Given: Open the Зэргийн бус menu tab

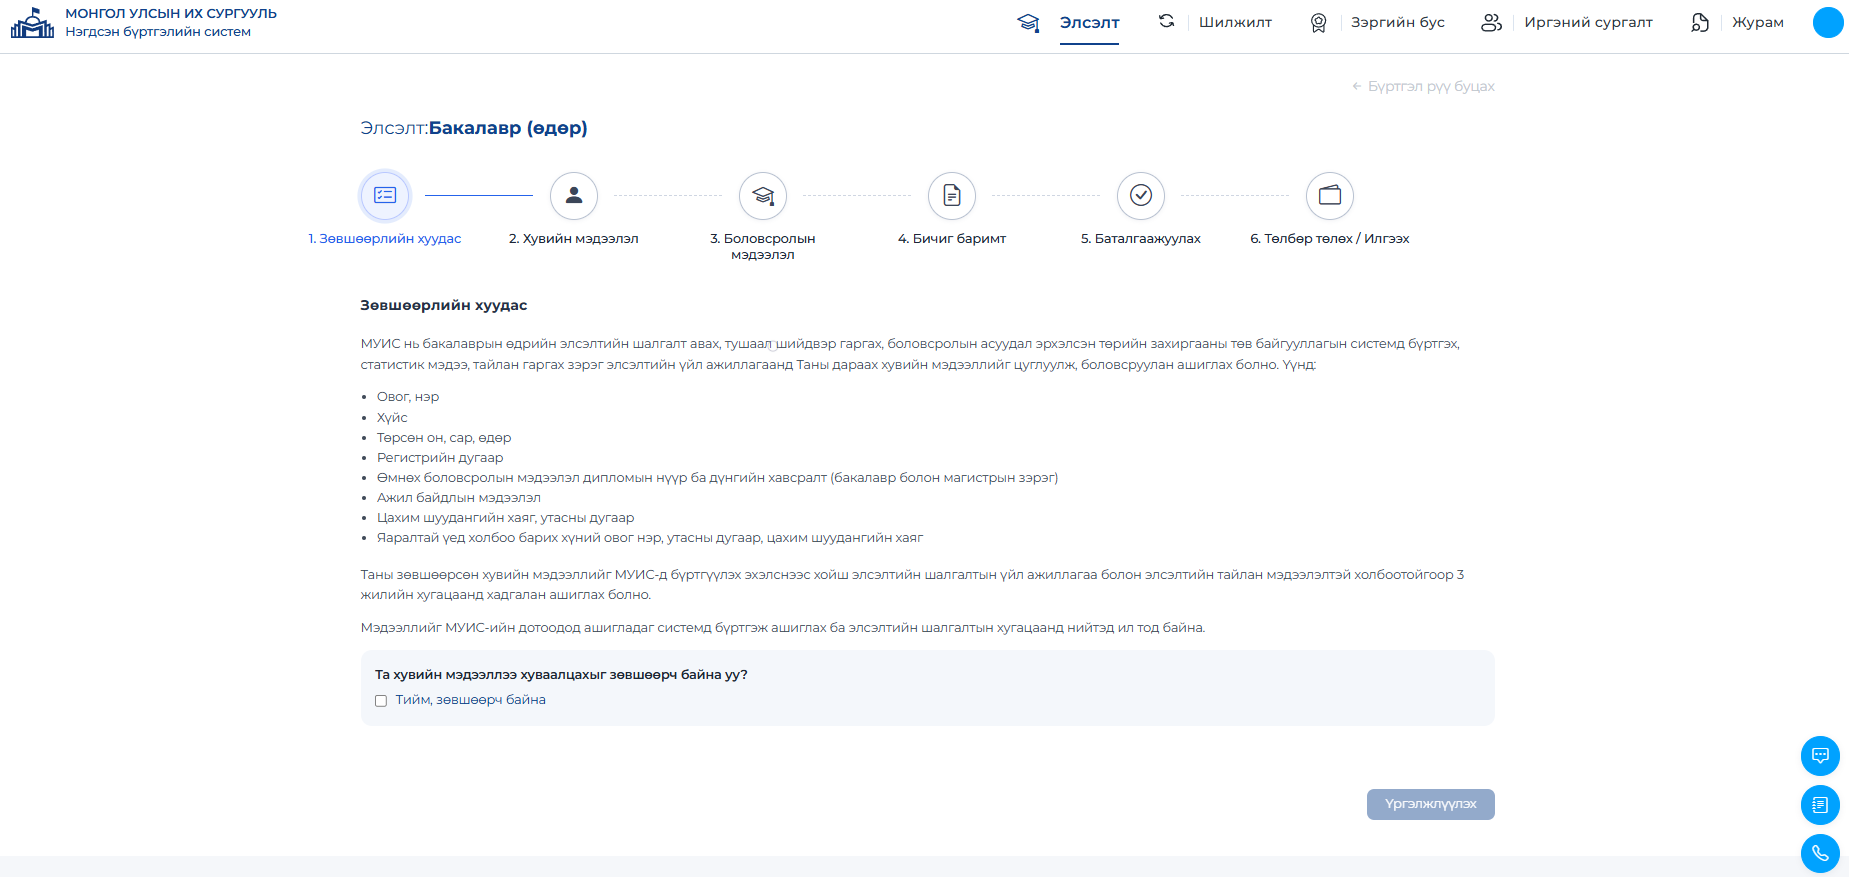Looking at the screenshot, I should tap(1398, 22).
